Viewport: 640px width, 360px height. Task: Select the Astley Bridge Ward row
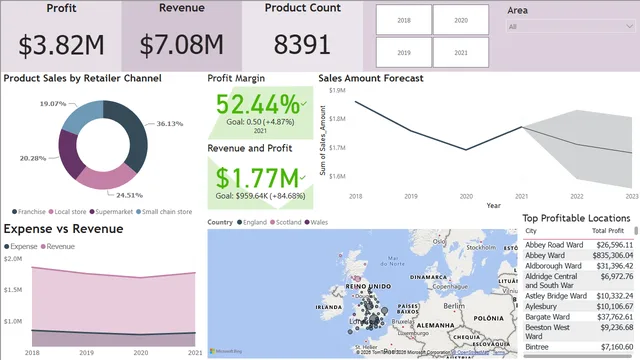tap(579, 296)
